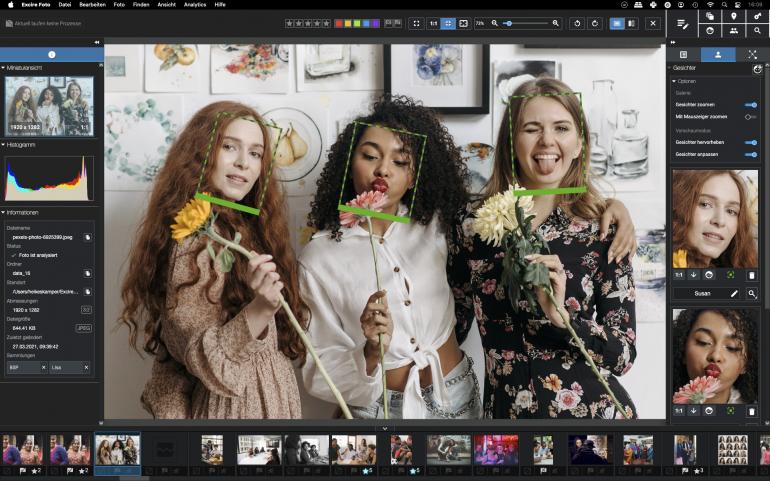Image resolution: width=770 pixels, height=481 pixels.
Task: Open the faces tab in right panel
Action: coord(717,55)
